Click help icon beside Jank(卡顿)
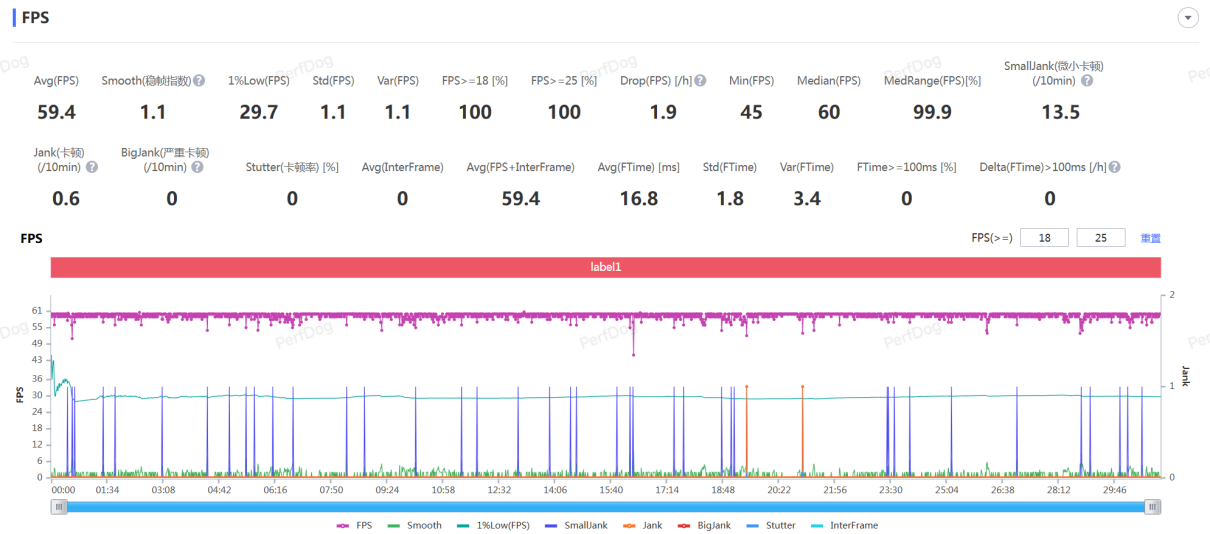The image size is (1210, 534). (92, 167)
